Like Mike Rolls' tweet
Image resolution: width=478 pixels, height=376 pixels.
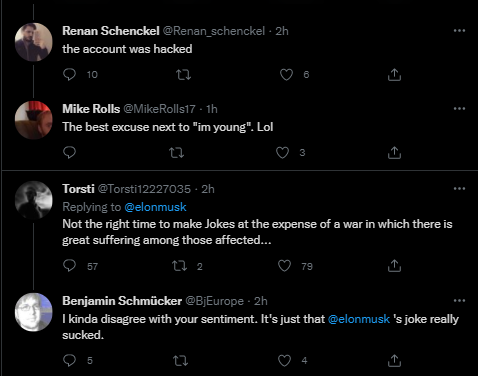(282, 153)
